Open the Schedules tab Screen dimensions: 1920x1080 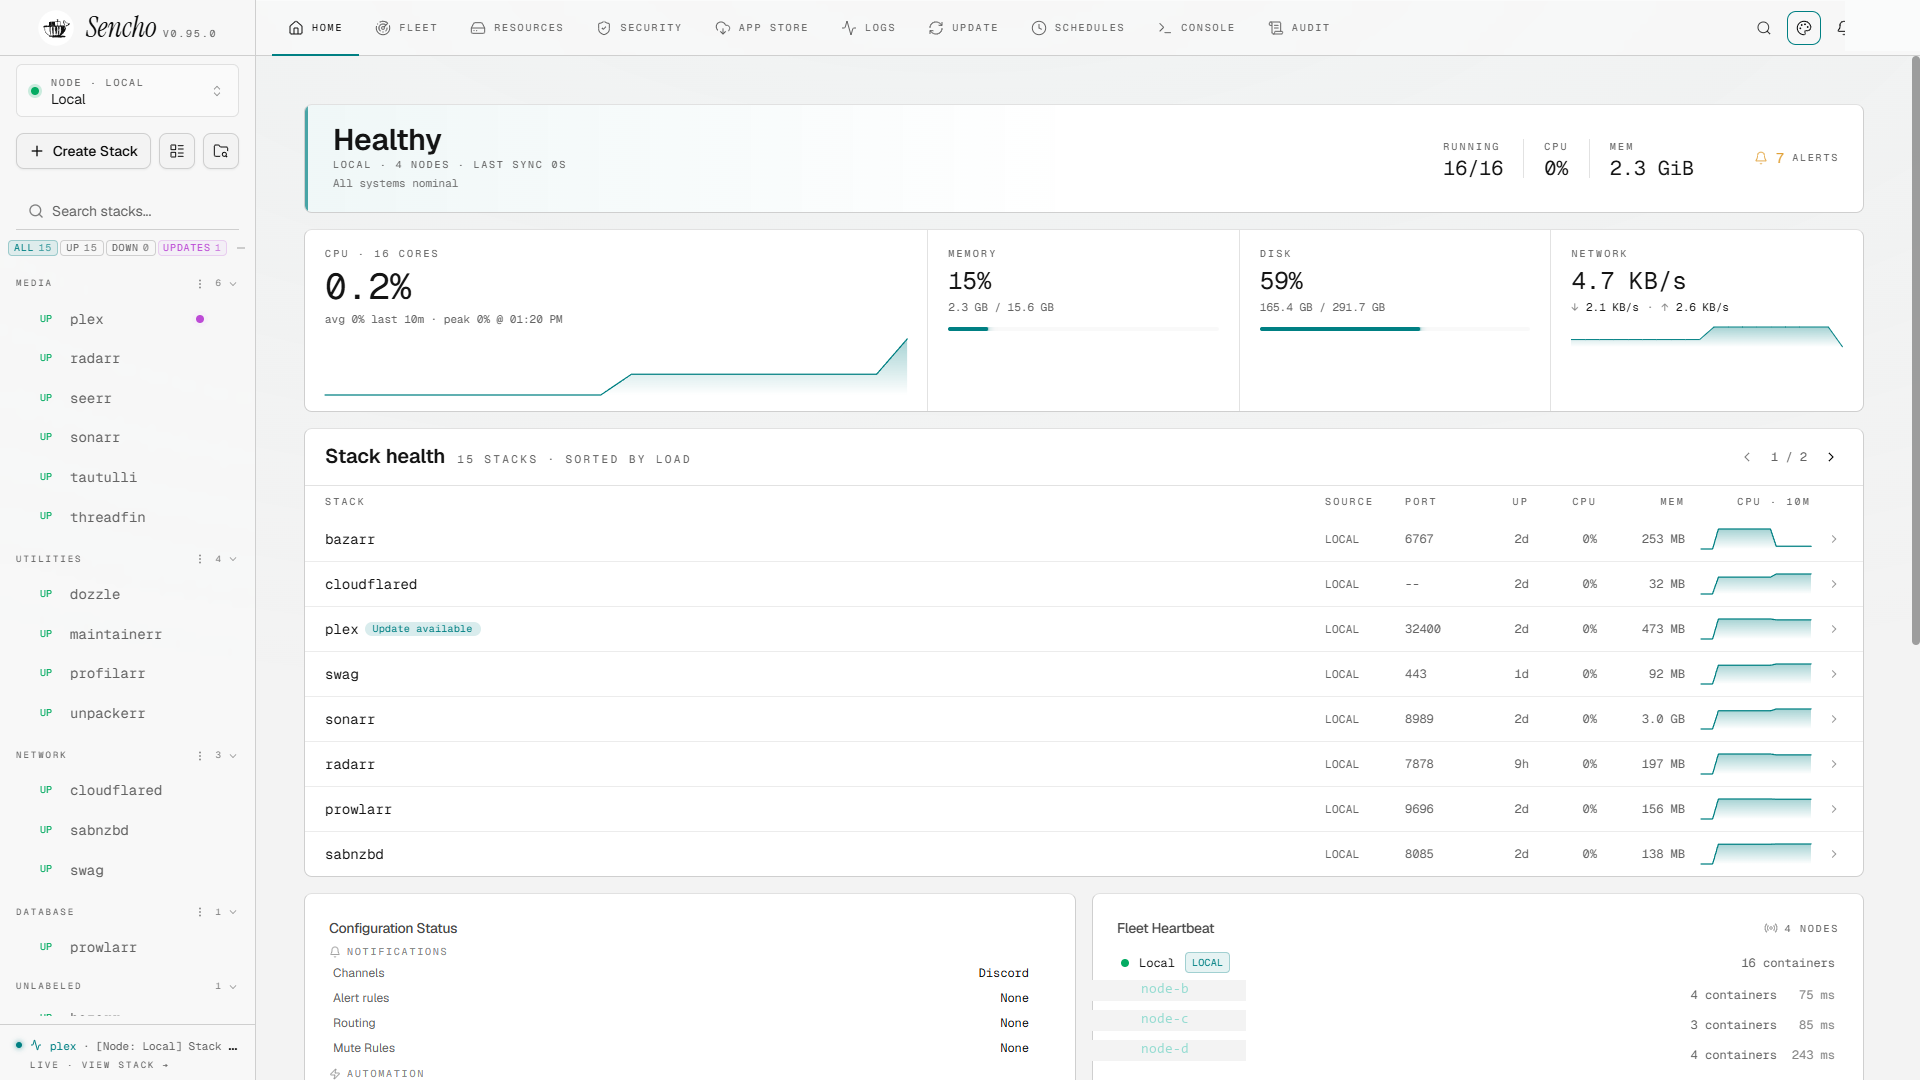tap(1078, 28)
